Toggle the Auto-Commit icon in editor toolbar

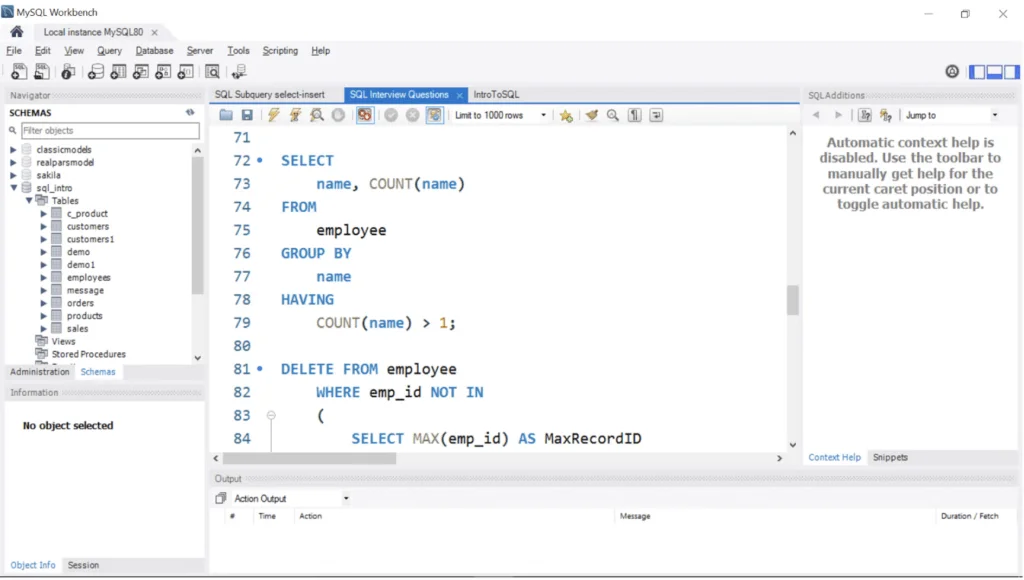[x=434, y=115]
